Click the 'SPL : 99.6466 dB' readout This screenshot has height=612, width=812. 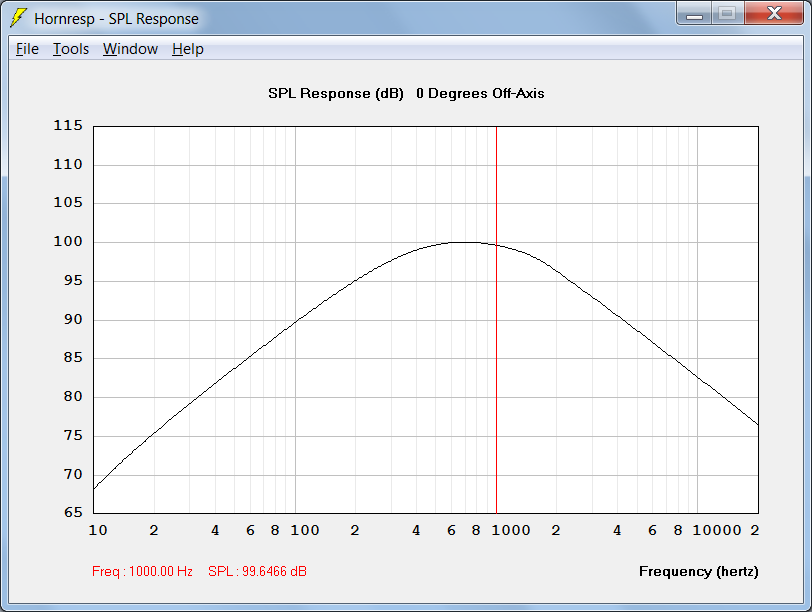coord(257,572)
